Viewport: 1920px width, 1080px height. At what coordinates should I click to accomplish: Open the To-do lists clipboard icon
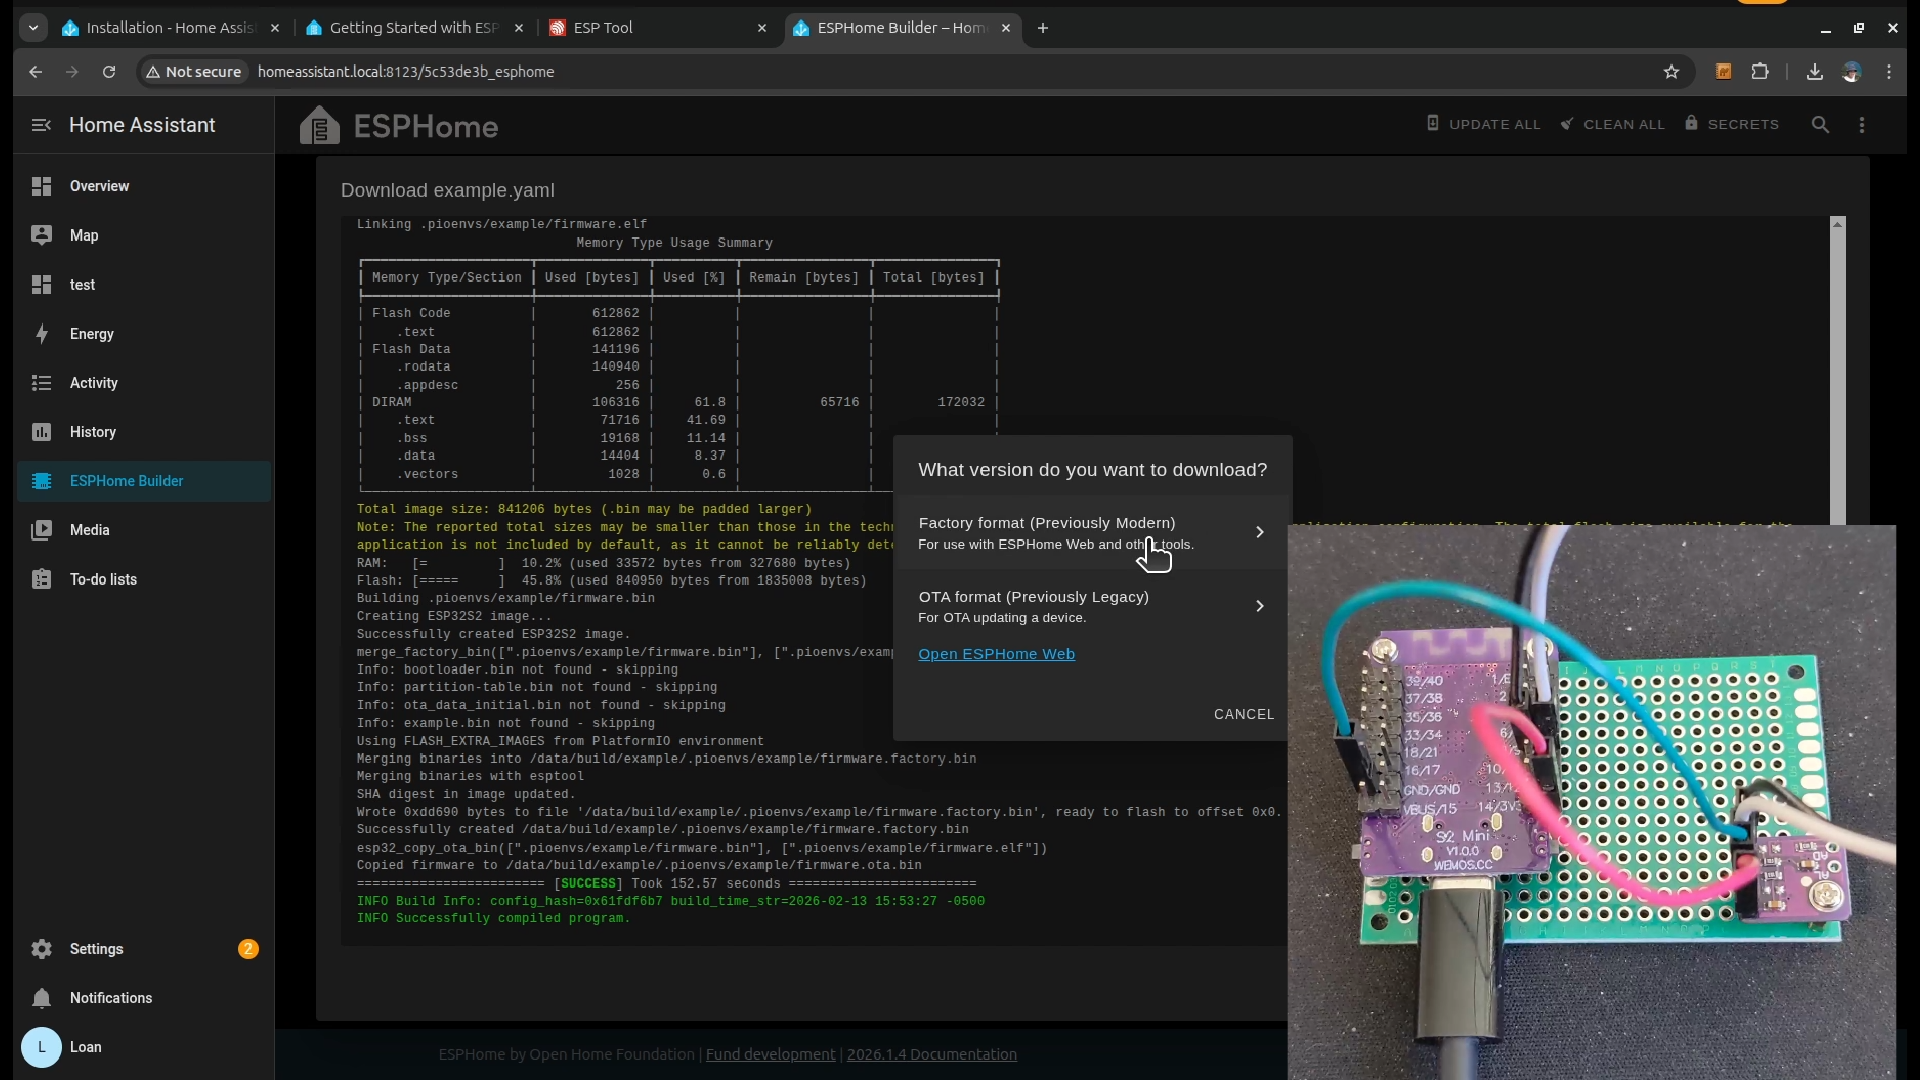tap(41, 579)
